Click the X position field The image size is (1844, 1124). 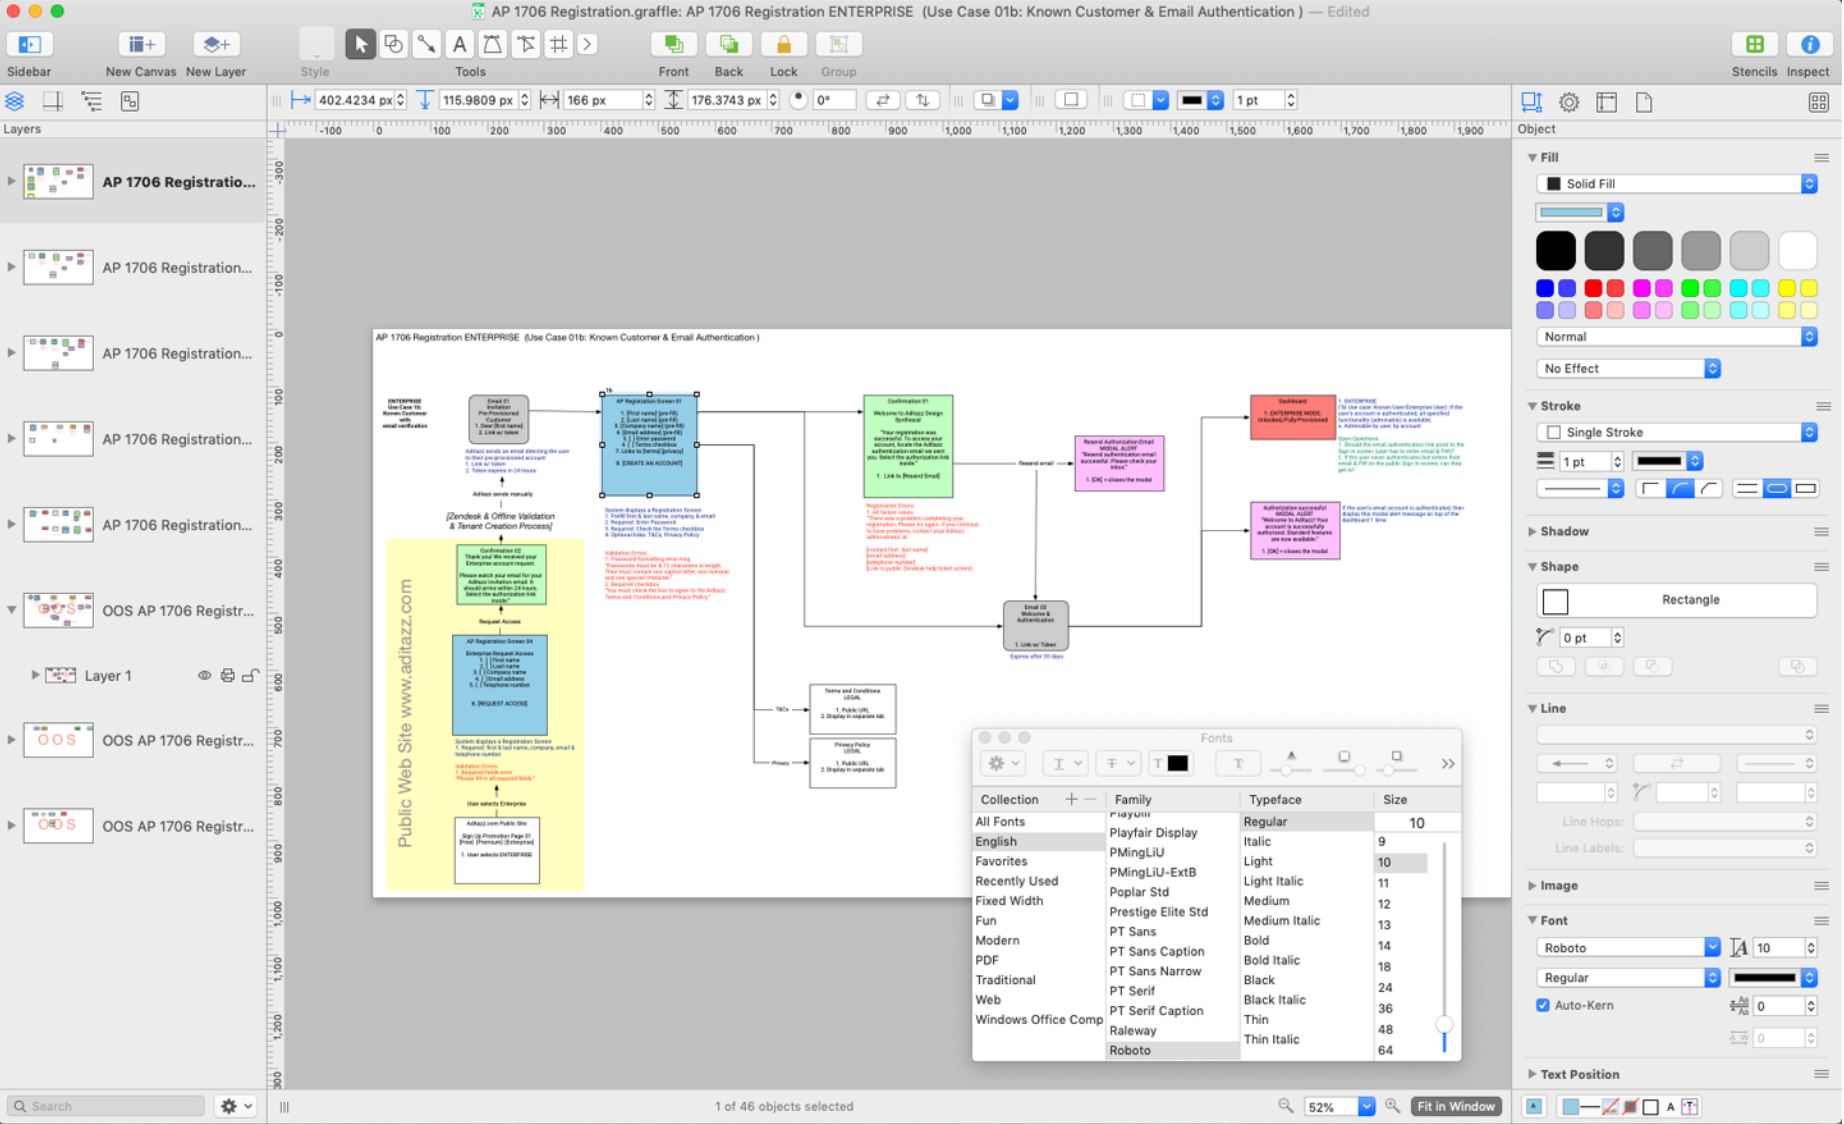[355, 100]
